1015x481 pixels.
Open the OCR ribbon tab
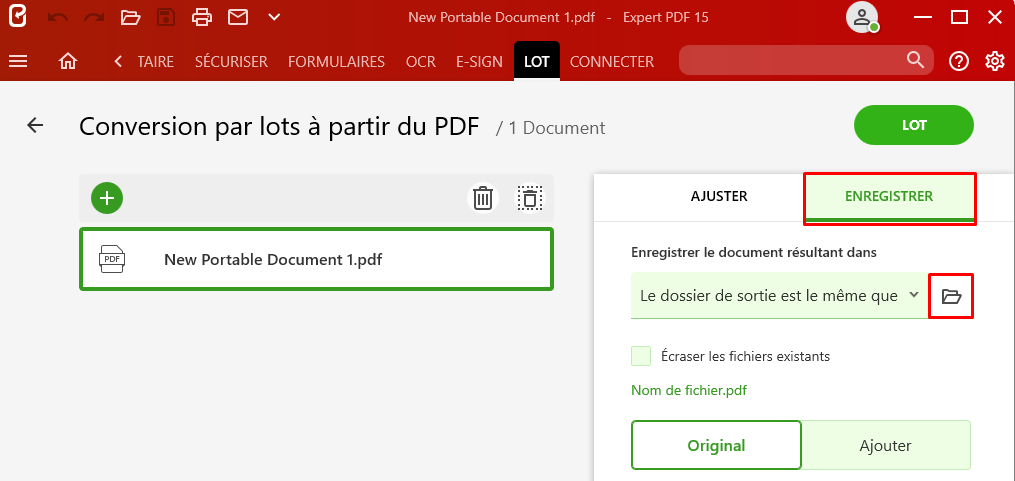(421, 62)
